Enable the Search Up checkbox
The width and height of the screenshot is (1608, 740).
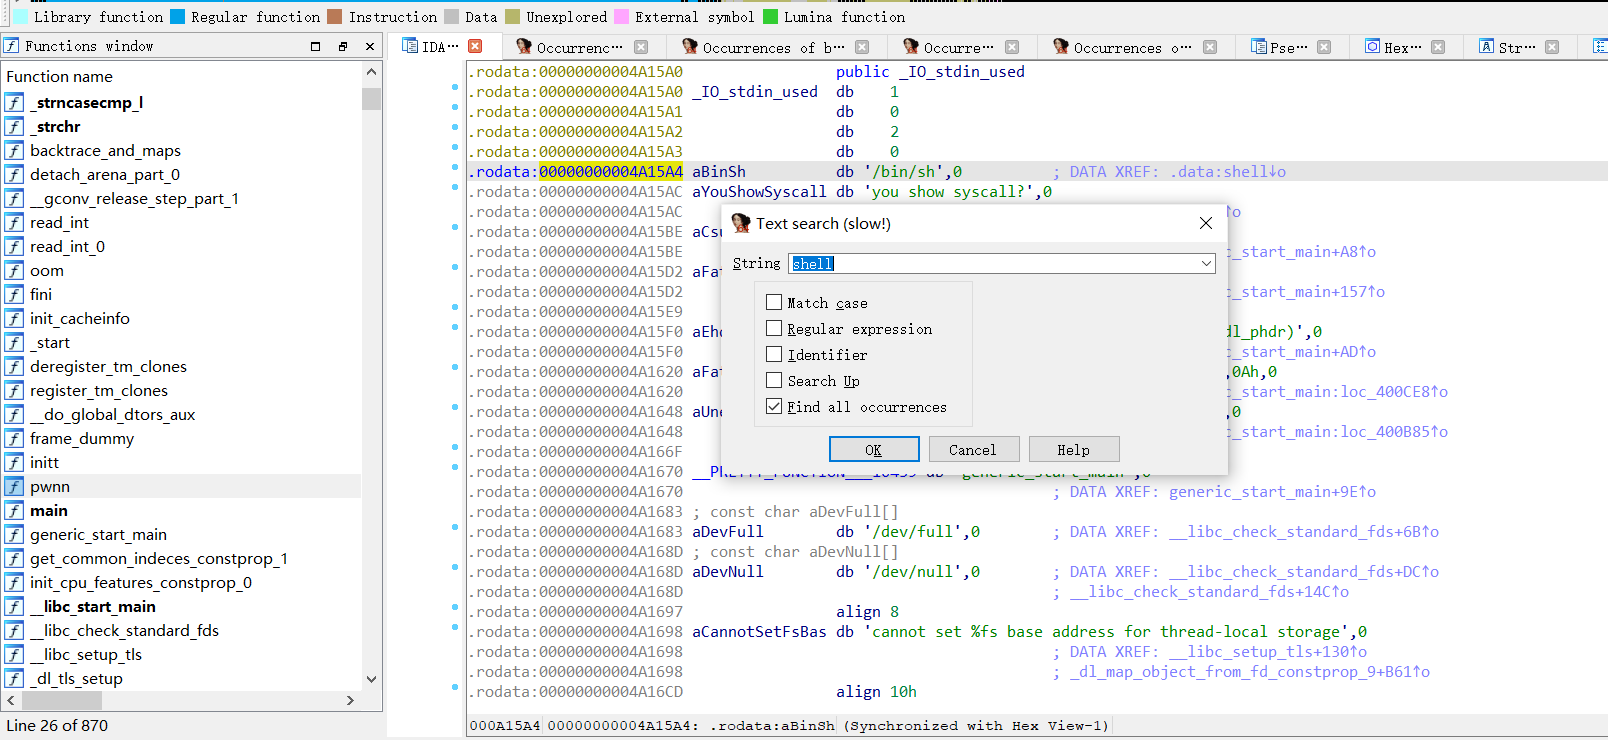click(x=774, y=380)
